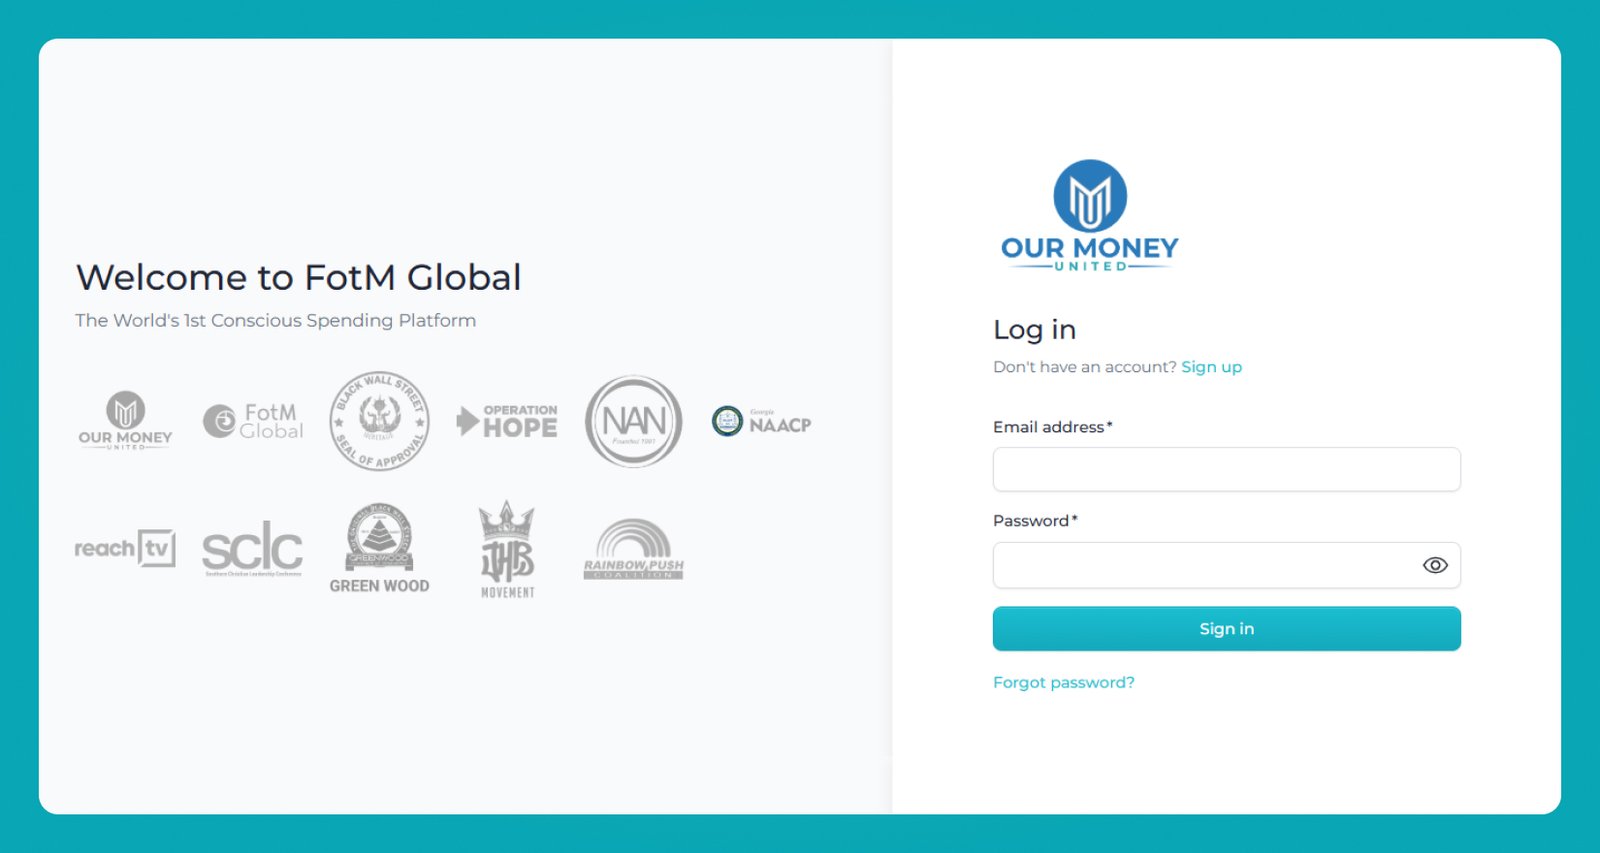Click the Log in heading text
Image resolution: width=1600 pixels, height=853 pixels.
point(1034,330)
